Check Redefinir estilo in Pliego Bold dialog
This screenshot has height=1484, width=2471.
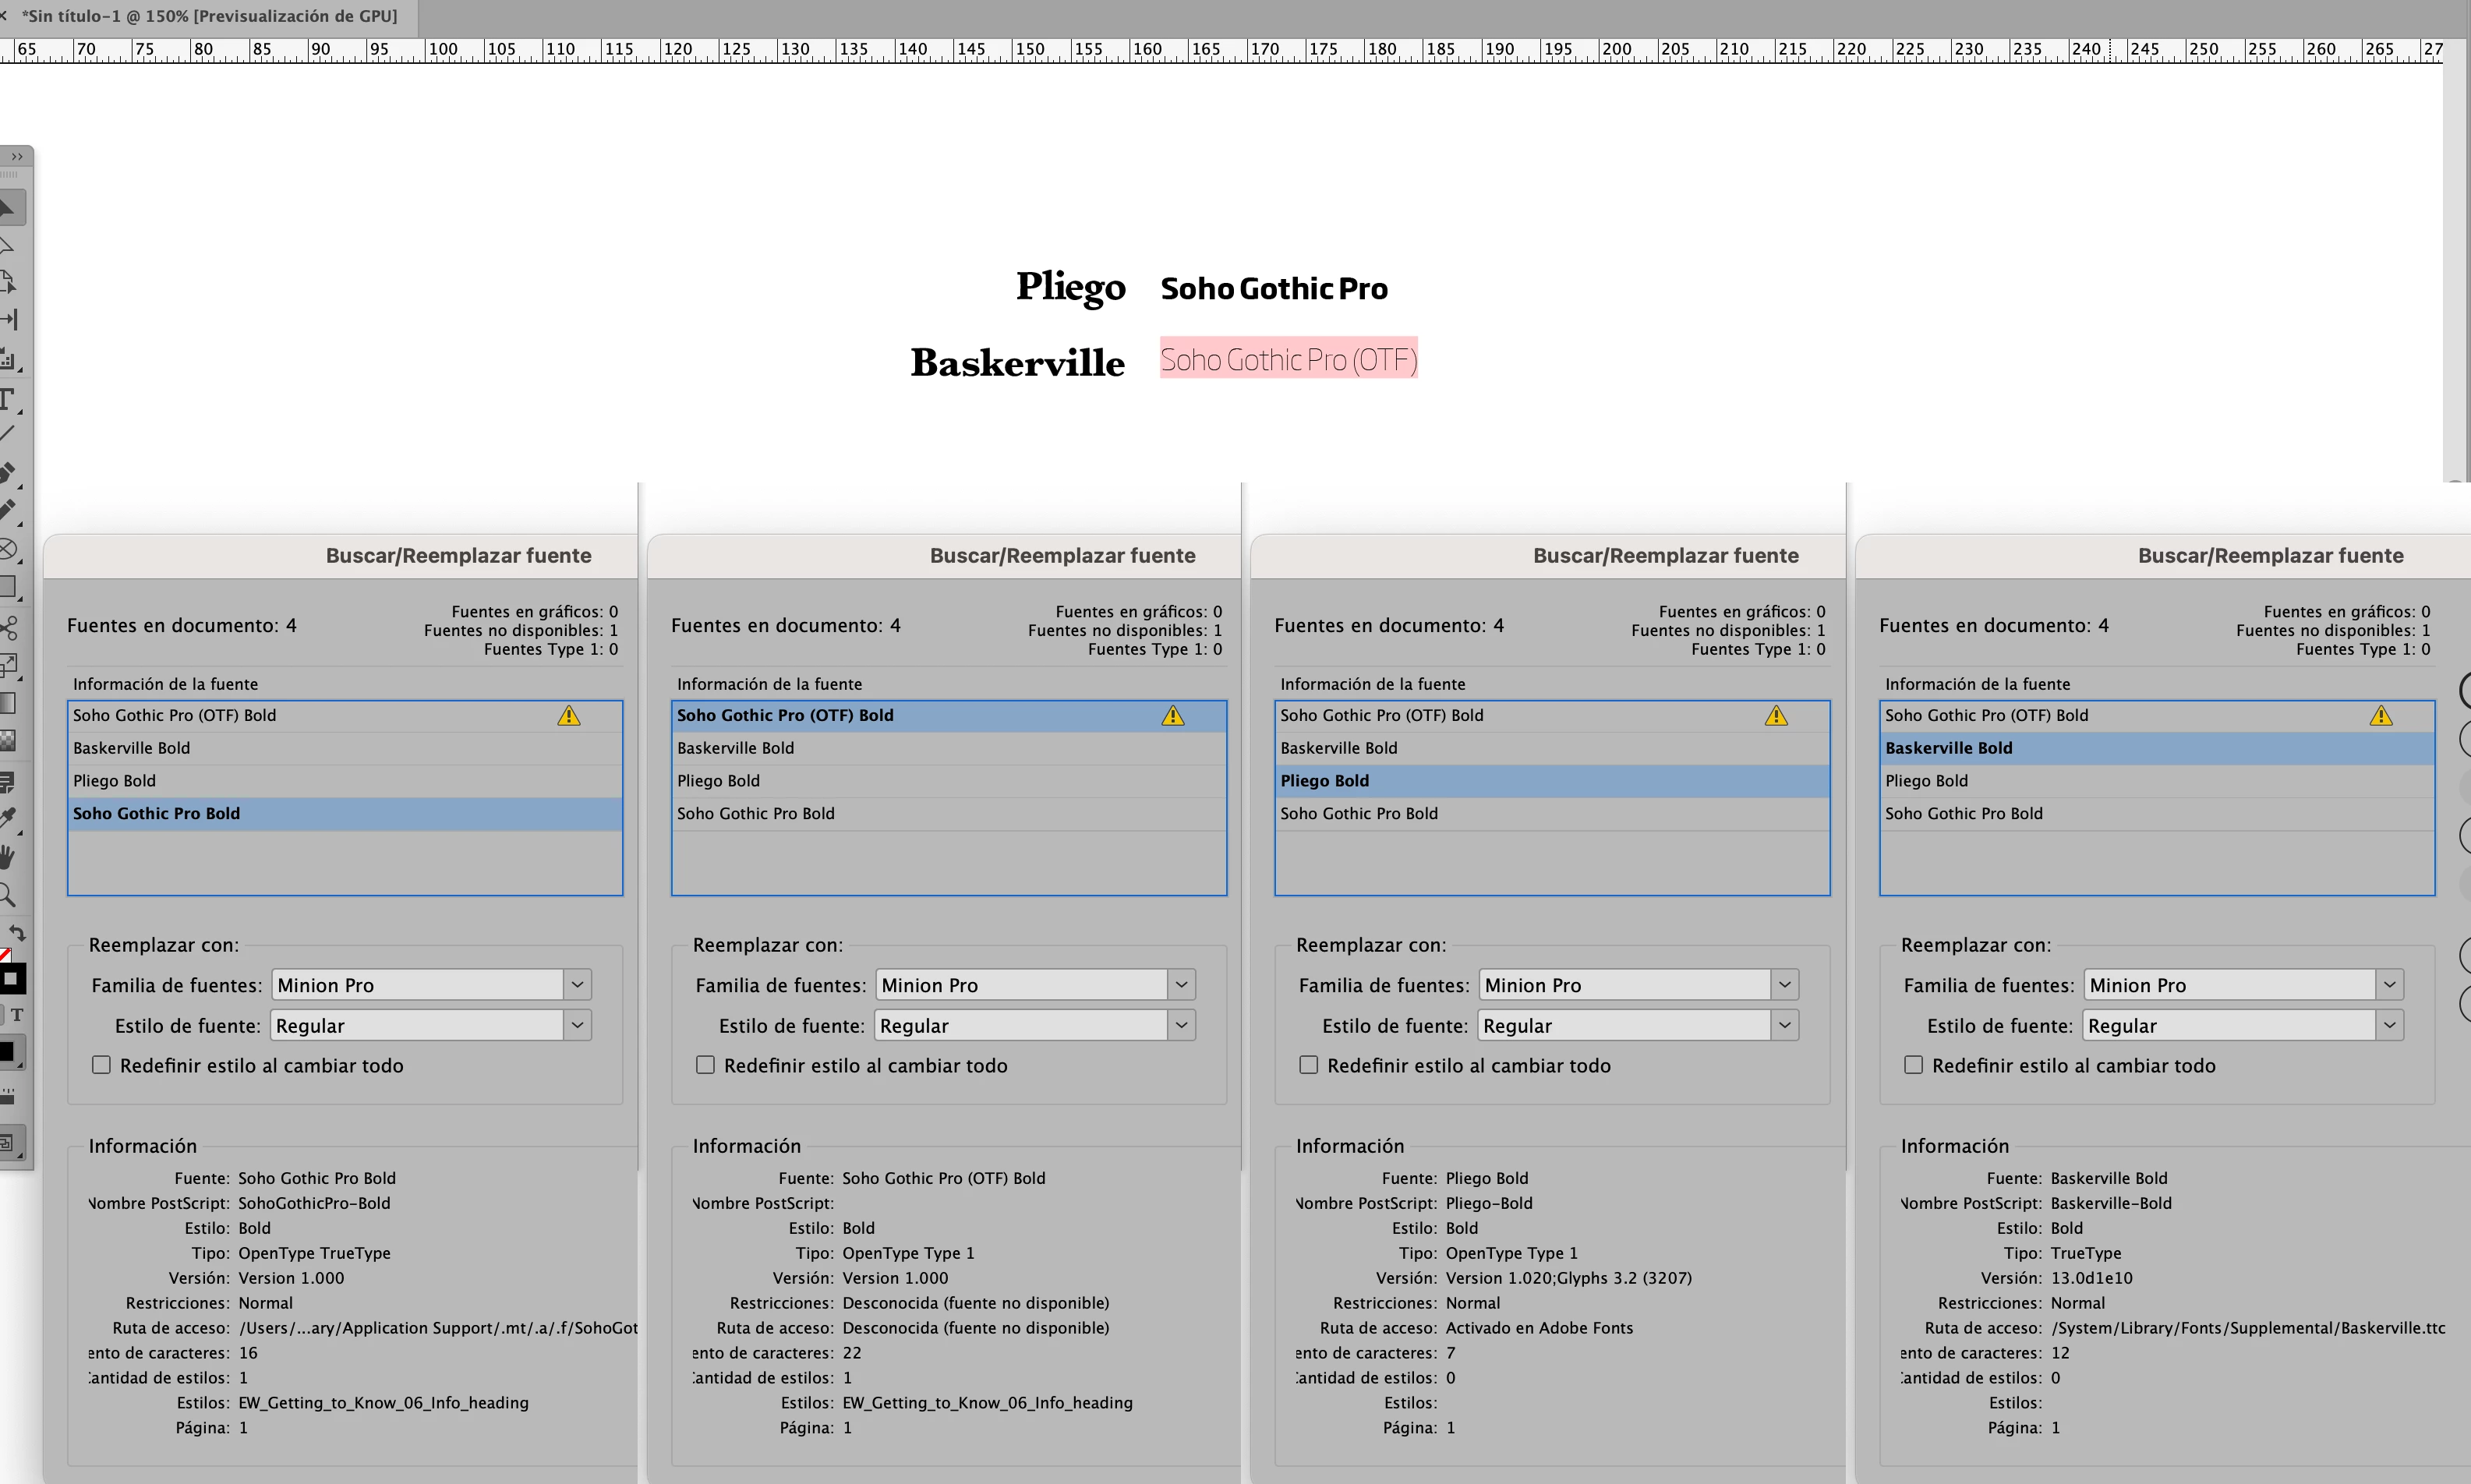tap(1308, 1065)
